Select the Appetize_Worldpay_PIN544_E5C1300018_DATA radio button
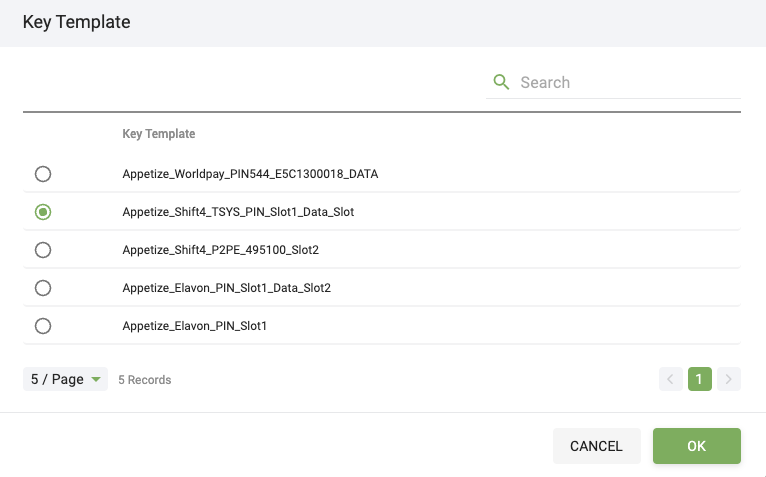Viewport: 766px width, 477px height. (43, 174)
